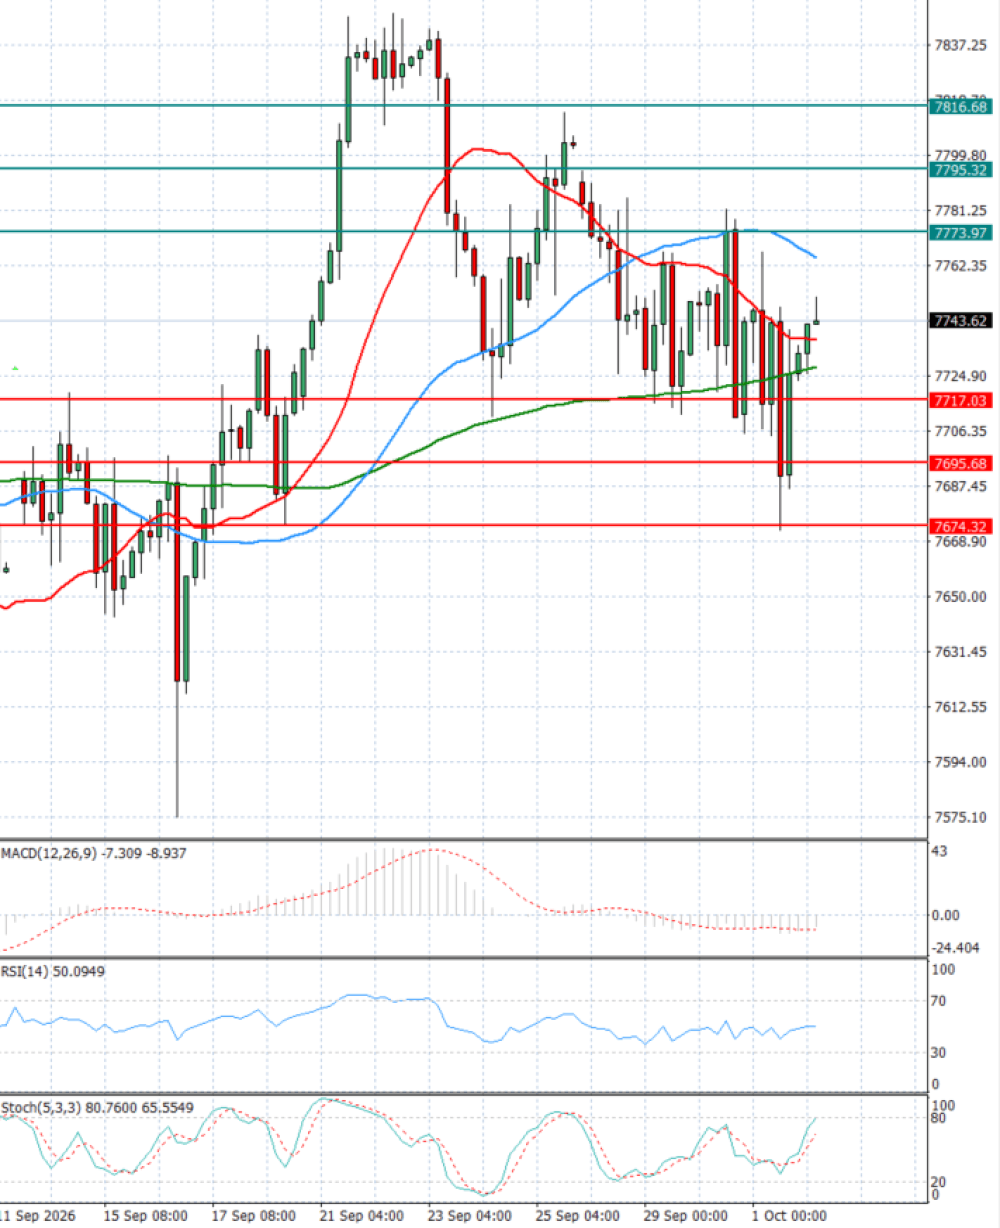Select the RSI scale value 70
The image size is (1000, 1228).
click(940, 1001)
